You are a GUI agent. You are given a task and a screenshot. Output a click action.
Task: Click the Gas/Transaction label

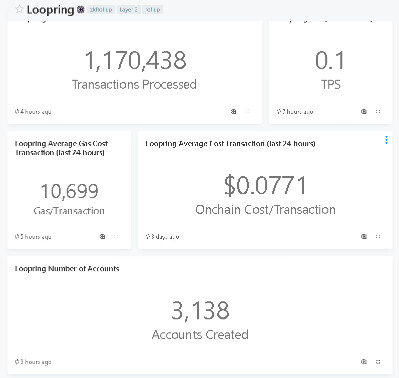pos(69,211)
